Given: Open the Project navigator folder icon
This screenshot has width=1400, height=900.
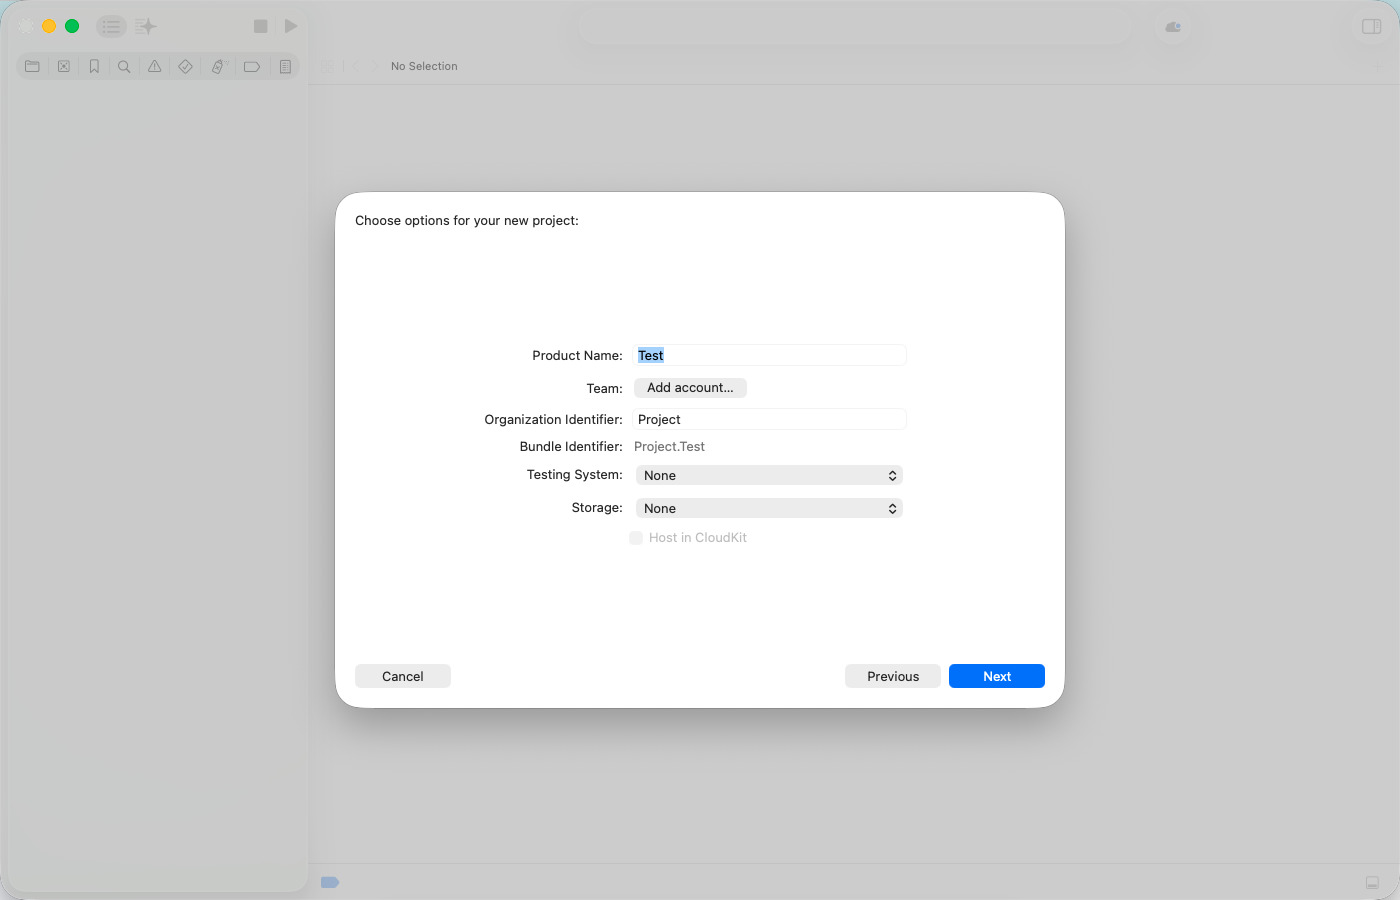Looking at the screenshot, I should (x=32, y=67).
